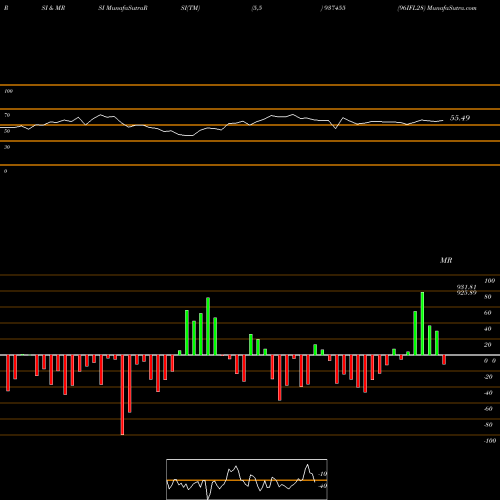
Task: Click the -100 axis label on MR chart
Action: (x=490, y=441)
